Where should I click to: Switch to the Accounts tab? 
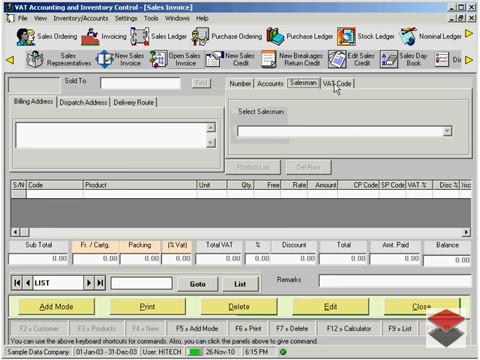tap(270, 84)
